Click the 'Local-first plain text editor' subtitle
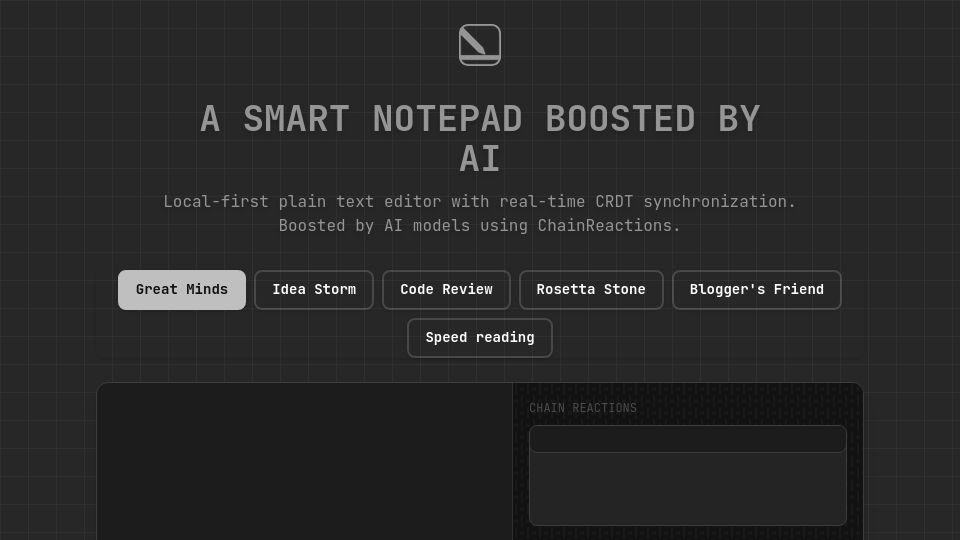 [479, 201]
